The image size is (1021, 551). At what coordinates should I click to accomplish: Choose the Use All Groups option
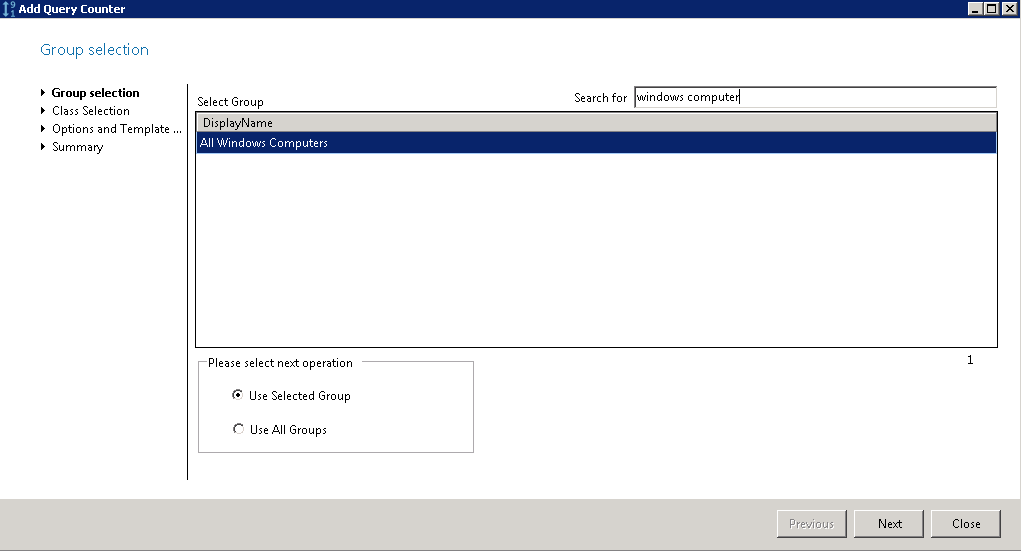(x=238, y=429)
